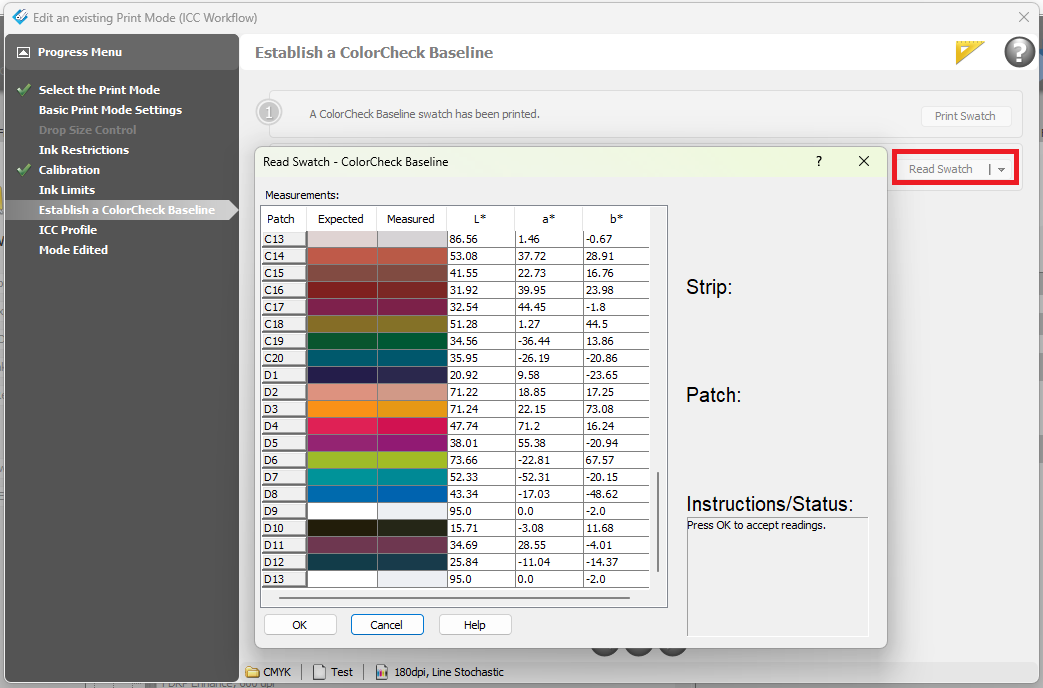Click the help icon on the Read Swatch dialog
This screenshot has height=688, width=1043.
pos(818,161)
